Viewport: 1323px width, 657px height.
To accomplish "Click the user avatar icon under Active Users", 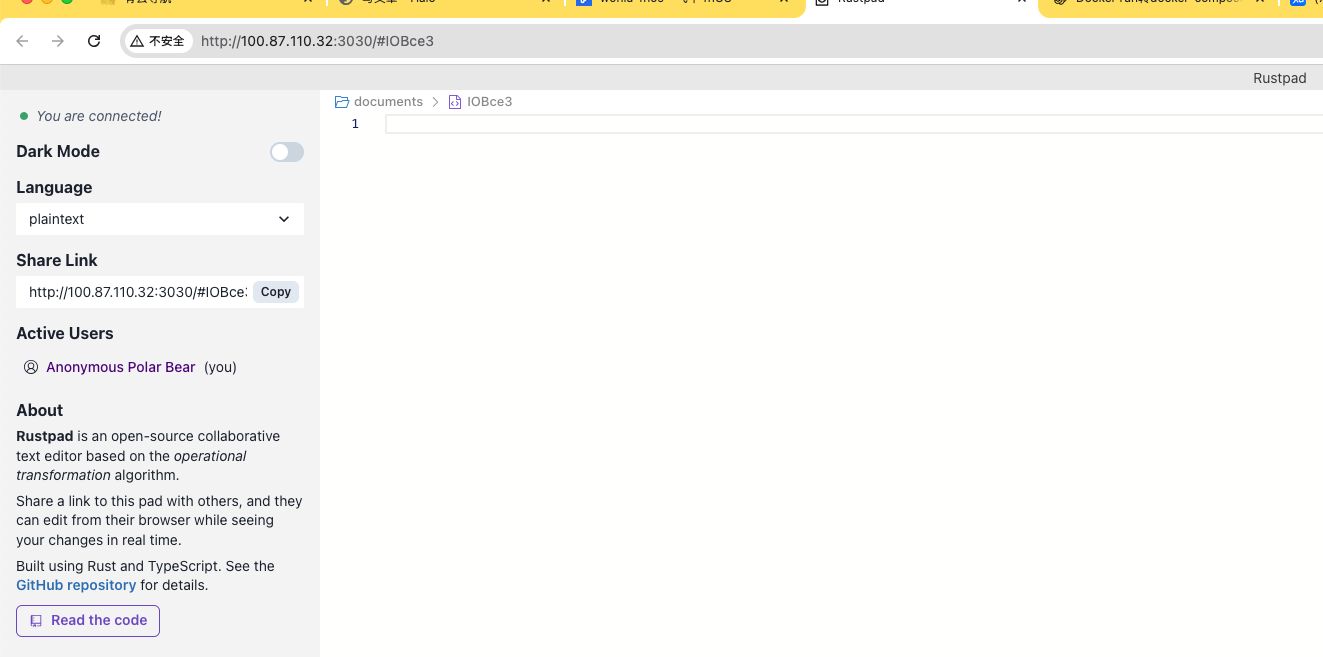I will [x=31, y=367].
